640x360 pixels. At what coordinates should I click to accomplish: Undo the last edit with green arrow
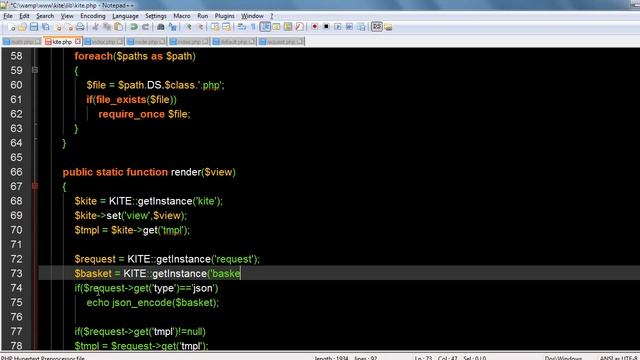pyautogui.click(x=133, y=27)
